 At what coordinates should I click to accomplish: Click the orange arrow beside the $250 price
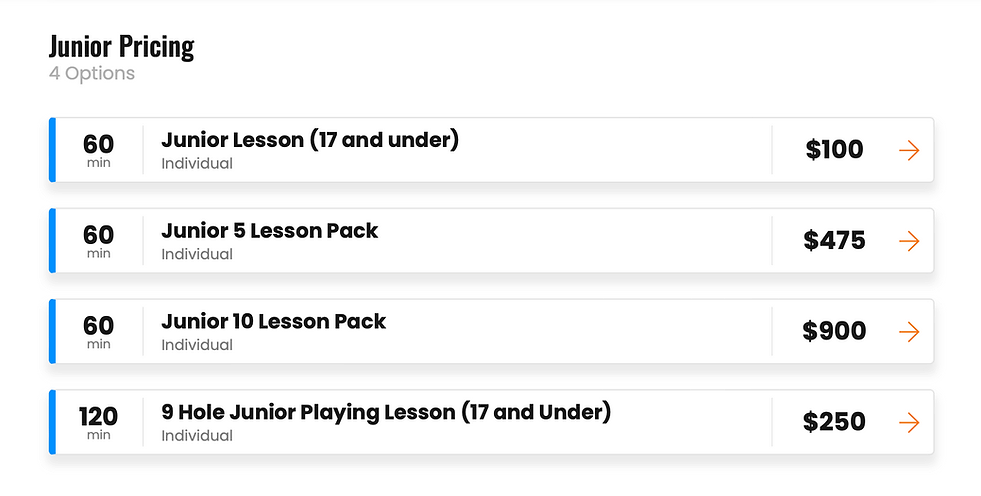pos(908,423)
